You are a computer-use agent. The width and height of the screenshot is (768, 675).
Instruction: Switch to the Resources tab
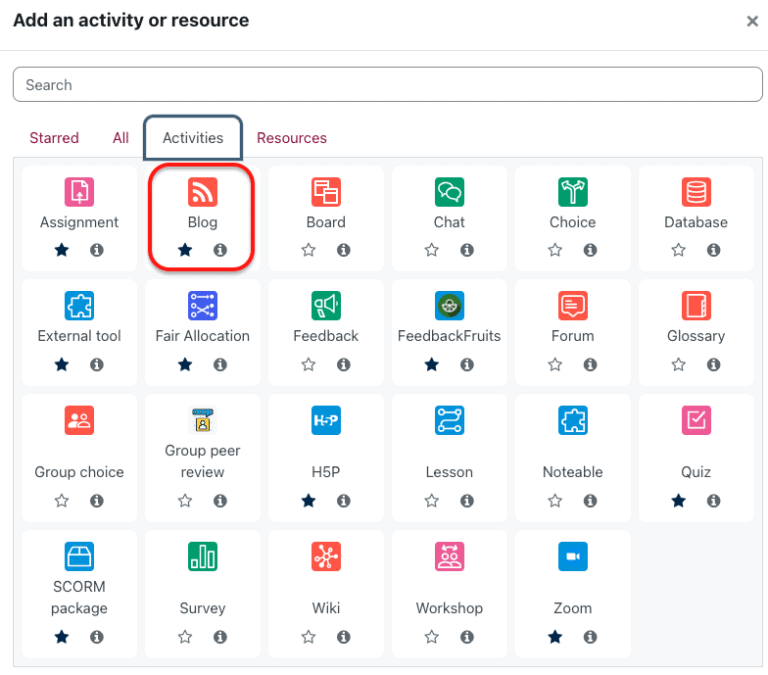tap(292, 138)
